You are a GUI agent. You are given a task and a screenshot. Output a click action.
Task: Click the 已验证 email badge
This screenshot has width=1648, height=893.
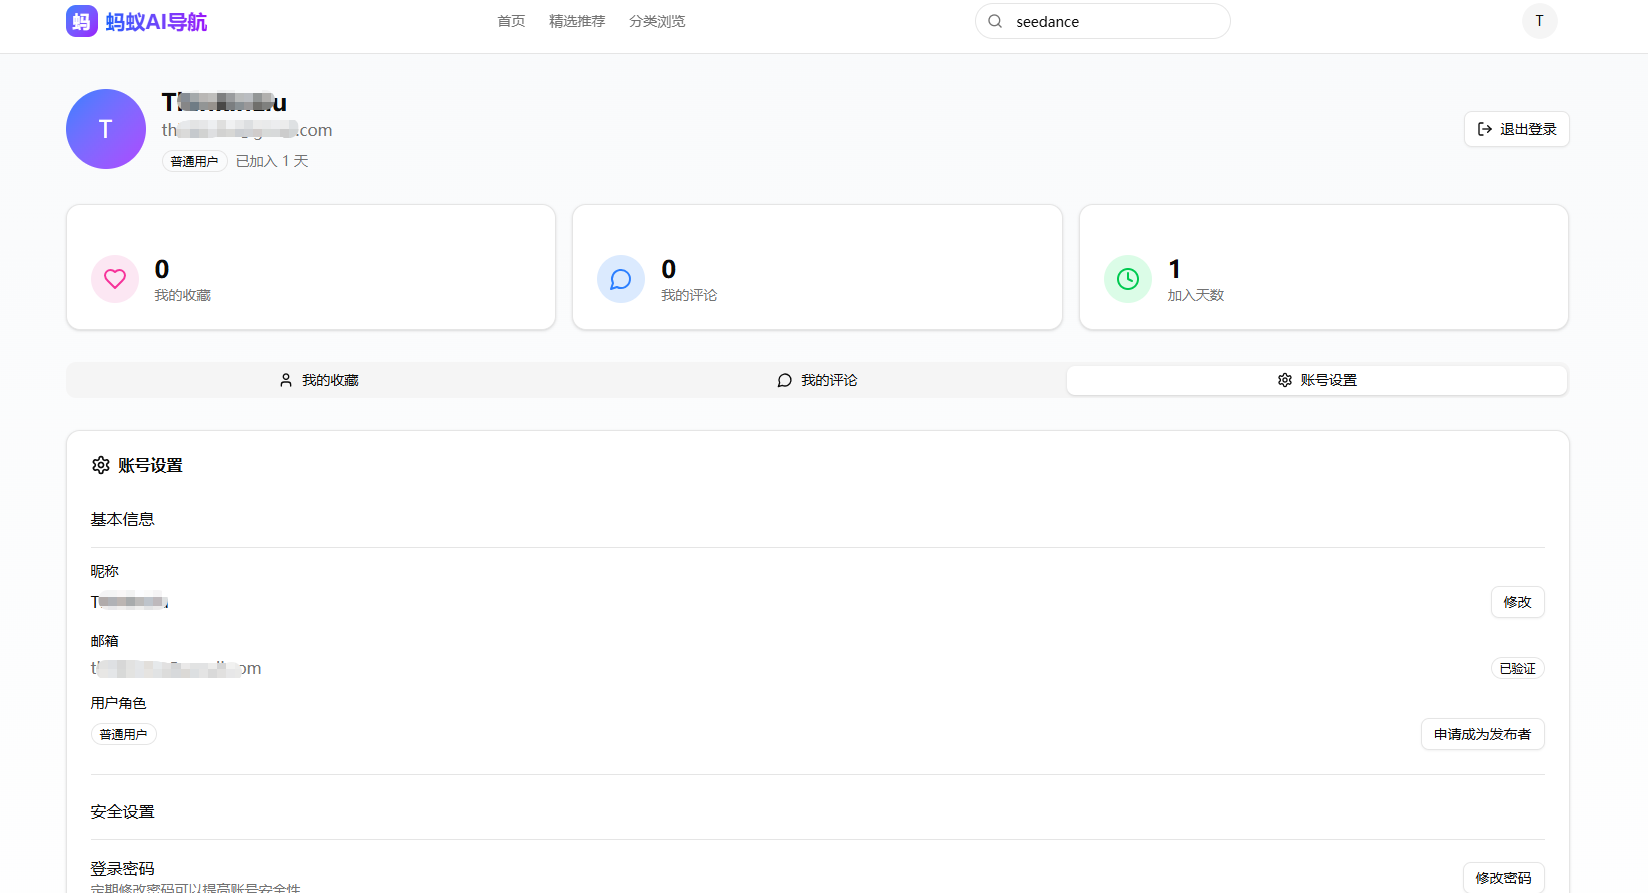pyautogui.click(x=1517, y=668)
